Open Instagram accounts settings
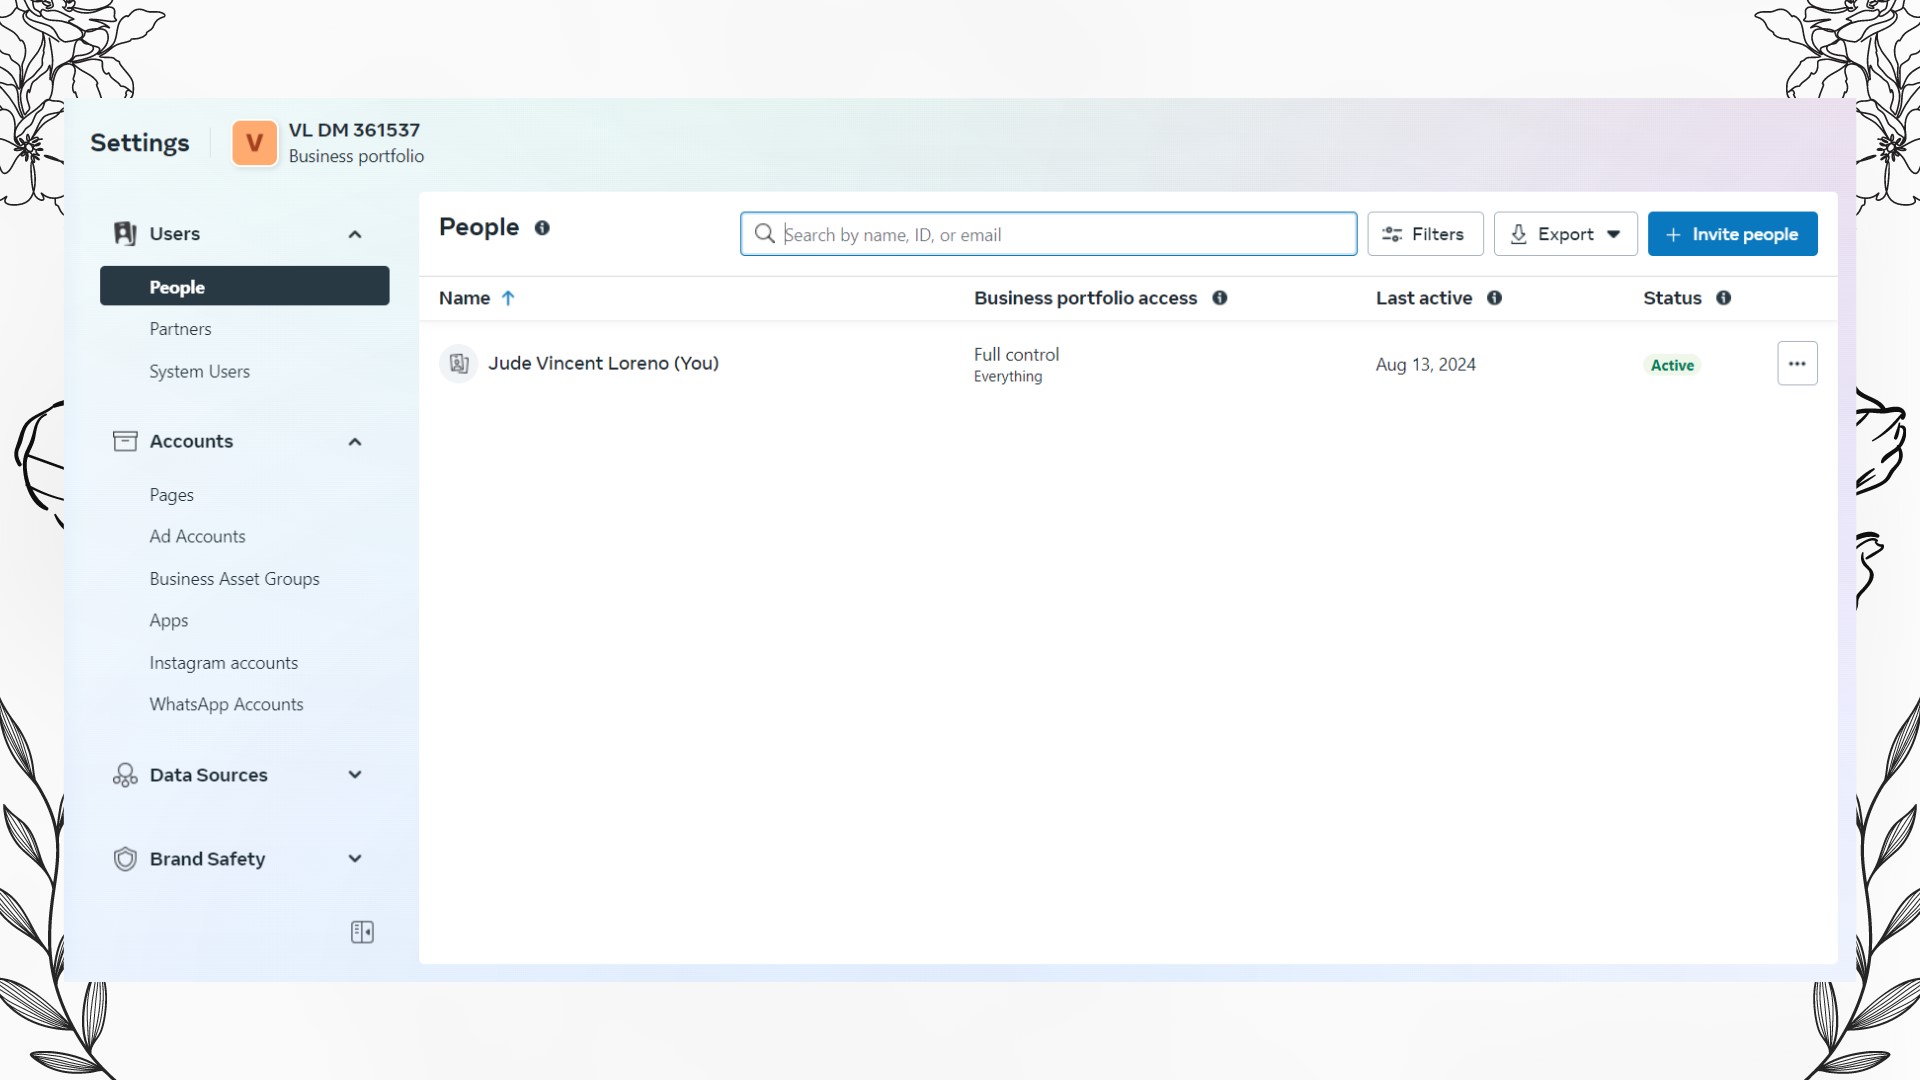Viewport: 1920px width, 1080px height. [223, 663]
